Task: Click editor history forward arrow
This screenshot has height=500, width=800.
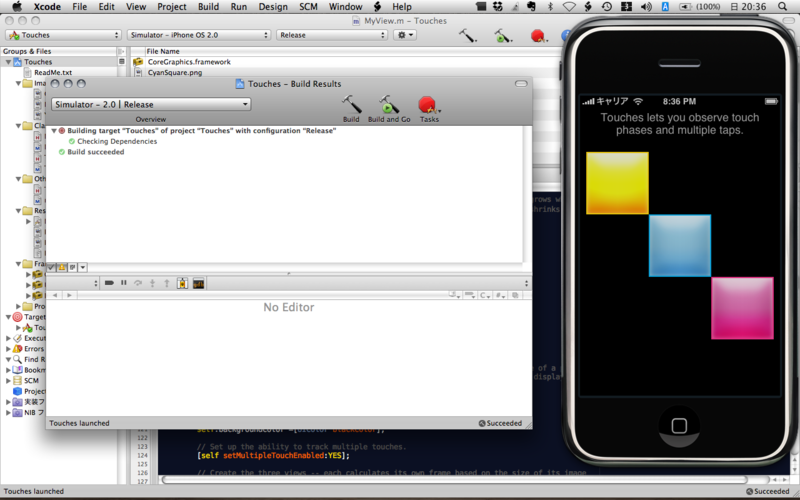Action: pos(69,295)
